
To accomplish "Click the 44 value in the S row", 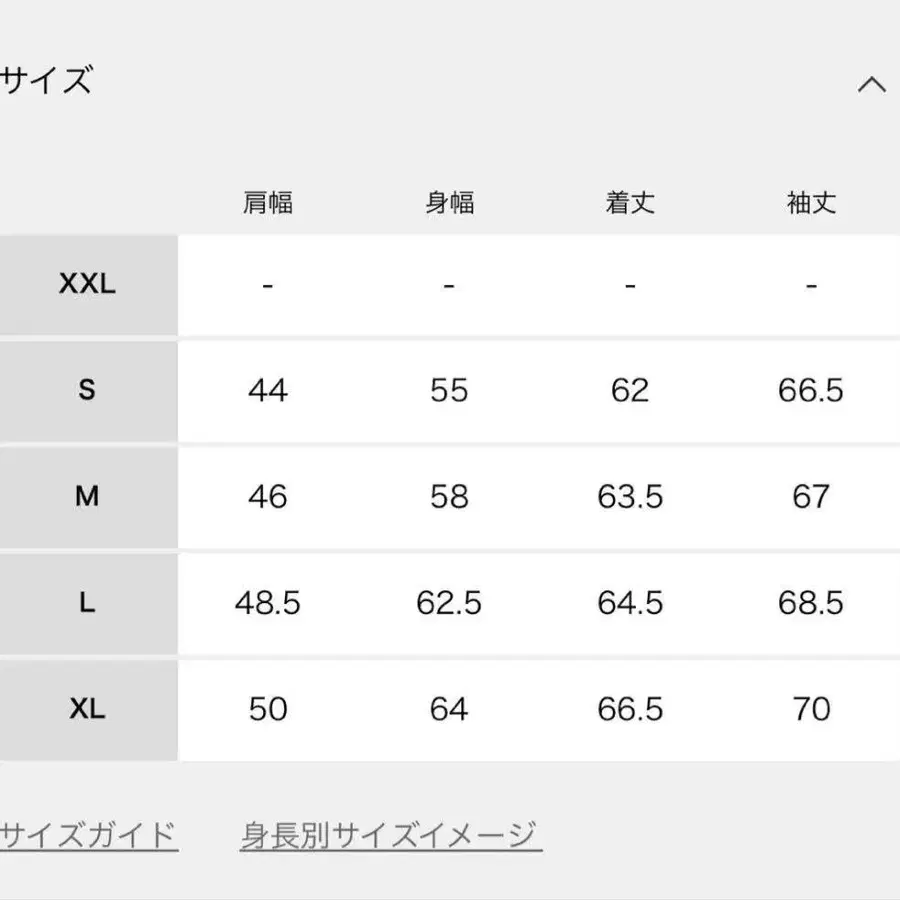I will [268, 390].
